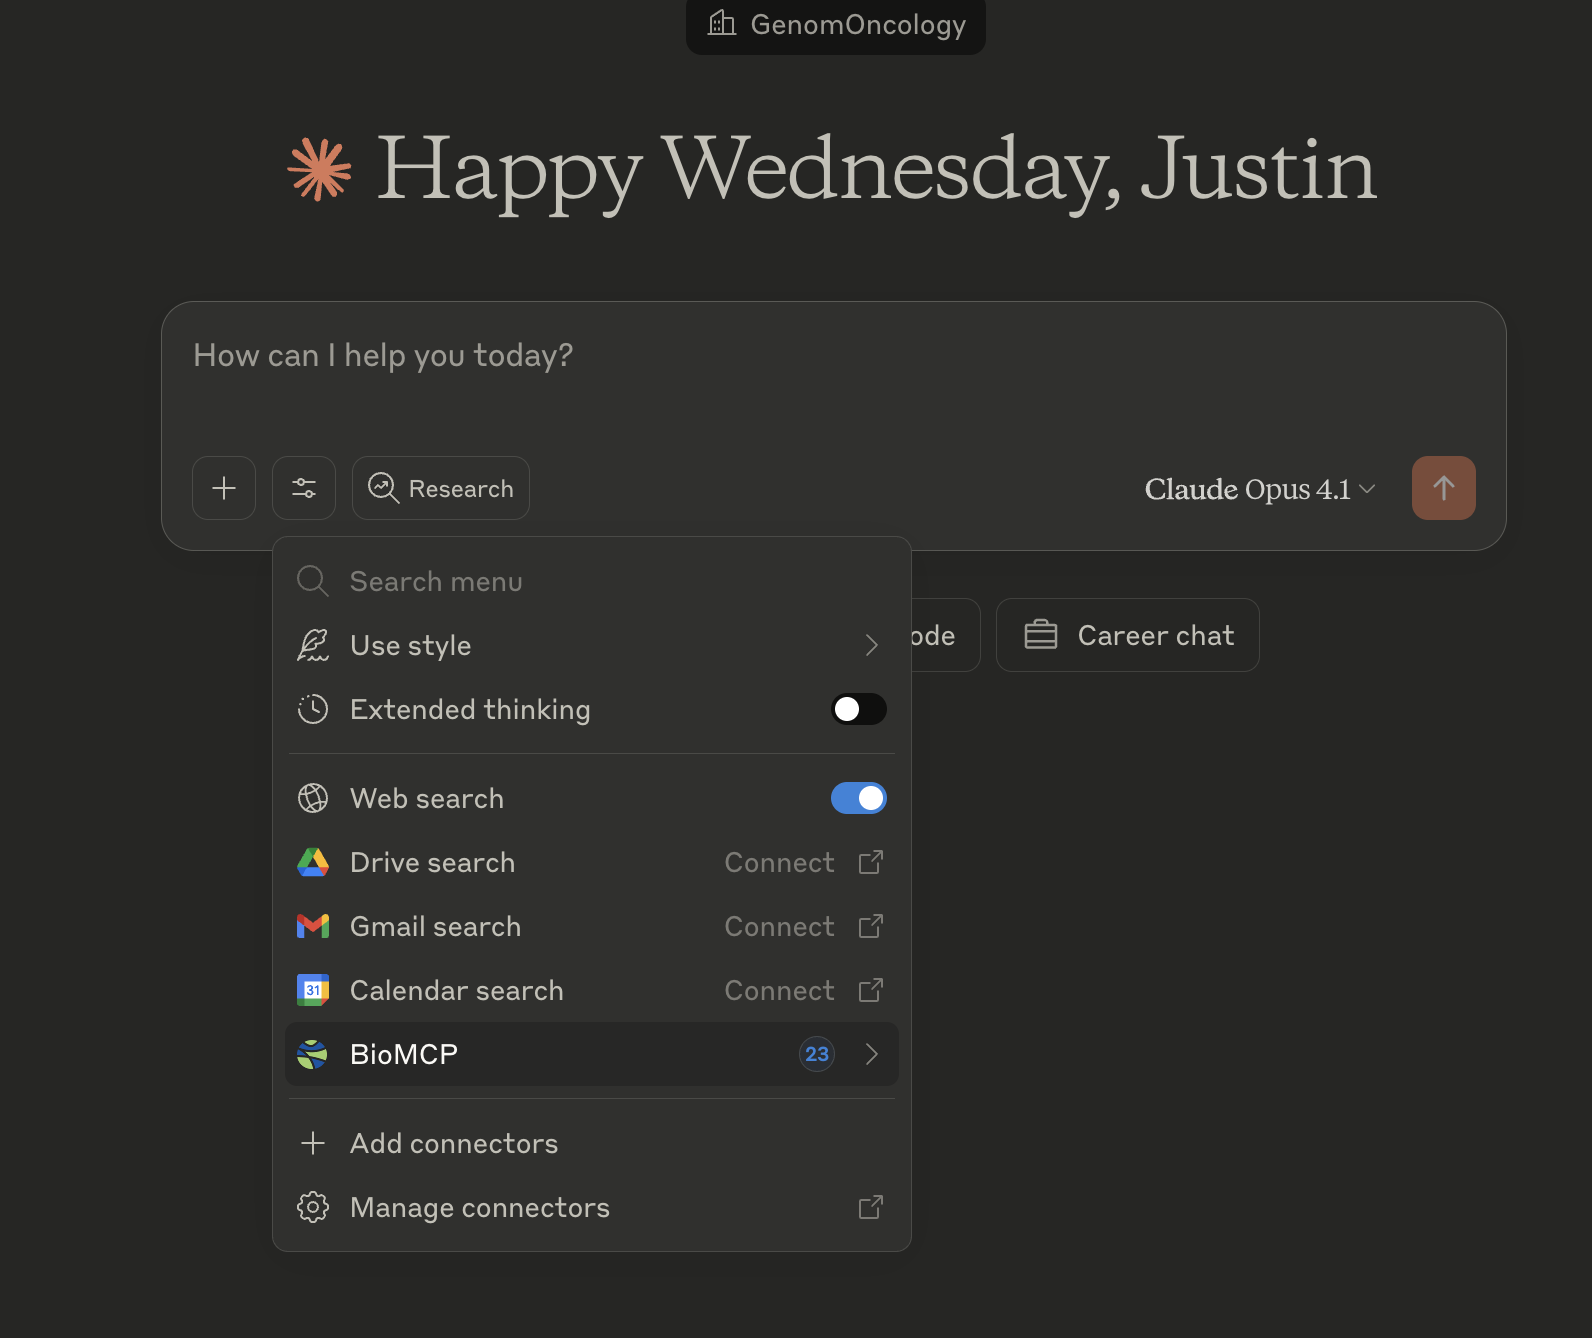Viewport: 1592px width, 1338px height.
Task: Click the send arrow button
Action: click(x=1444, y=488)
